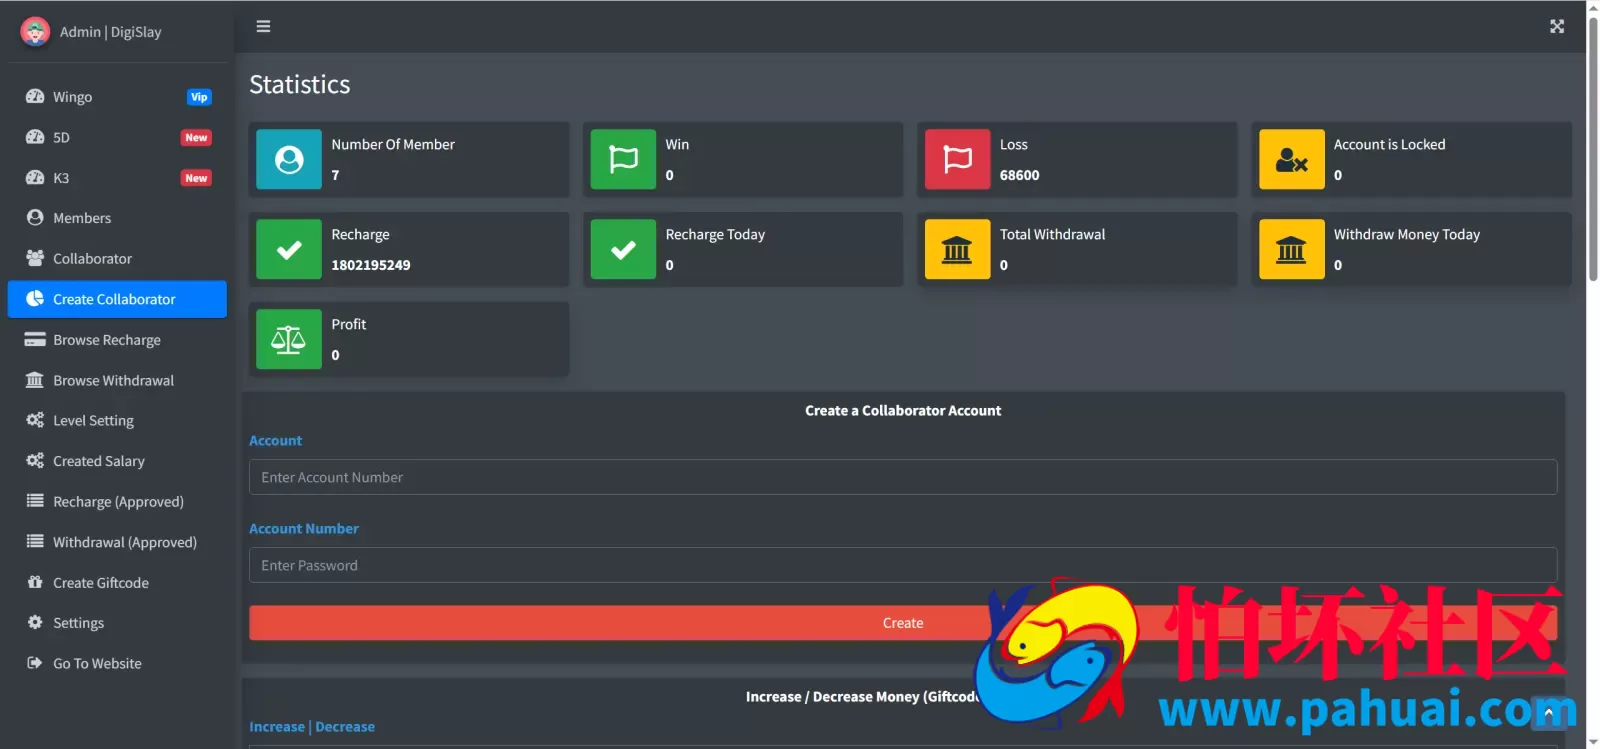The height and width of the screenshot is (749, 1600).
Task: Click the Recharge Today checkmark icon
Action: pos(623,250)
